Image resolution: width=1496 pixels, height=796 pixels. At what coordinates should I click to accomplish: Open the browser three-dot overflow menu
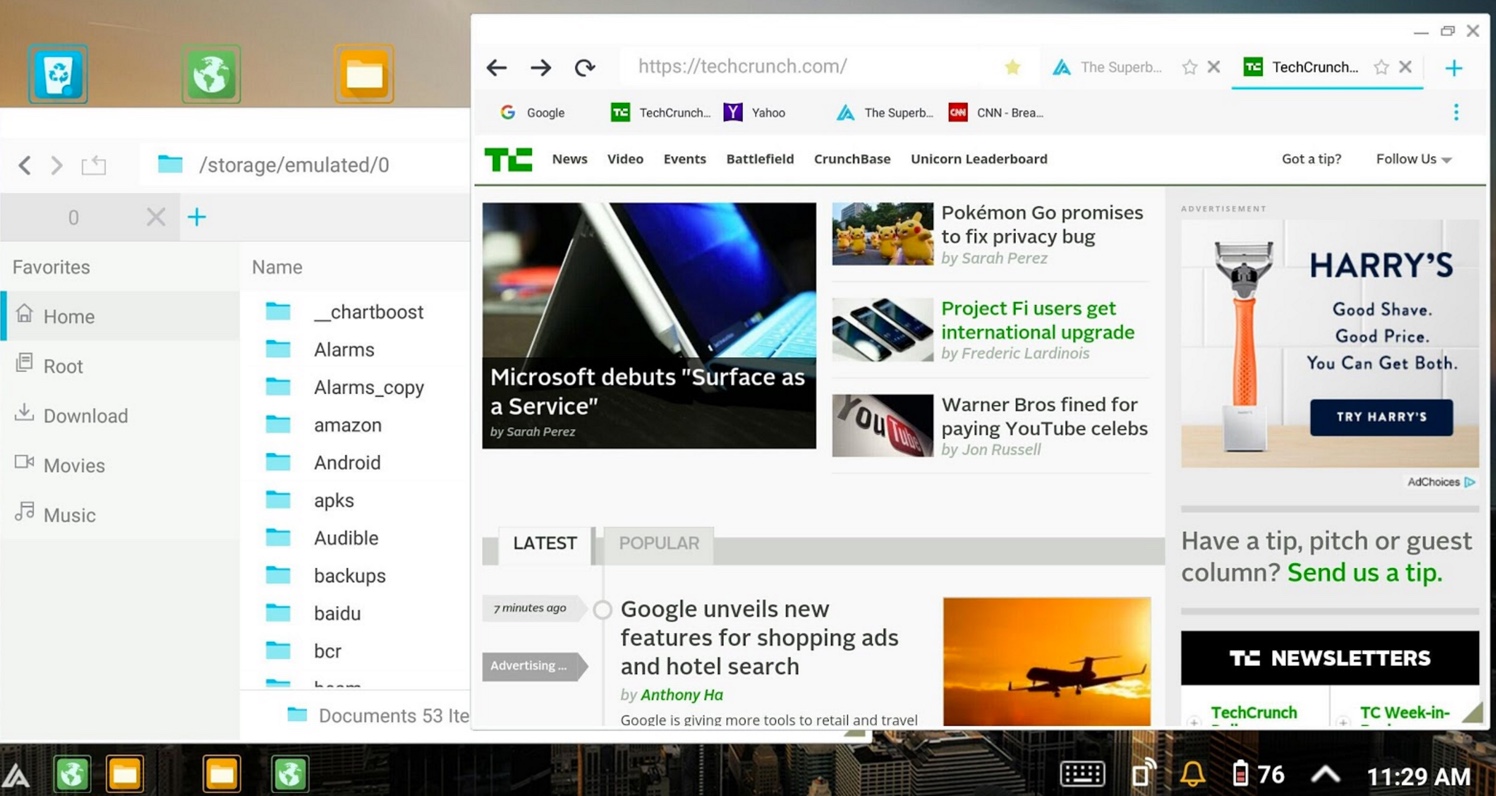[x=1456, y=113]
